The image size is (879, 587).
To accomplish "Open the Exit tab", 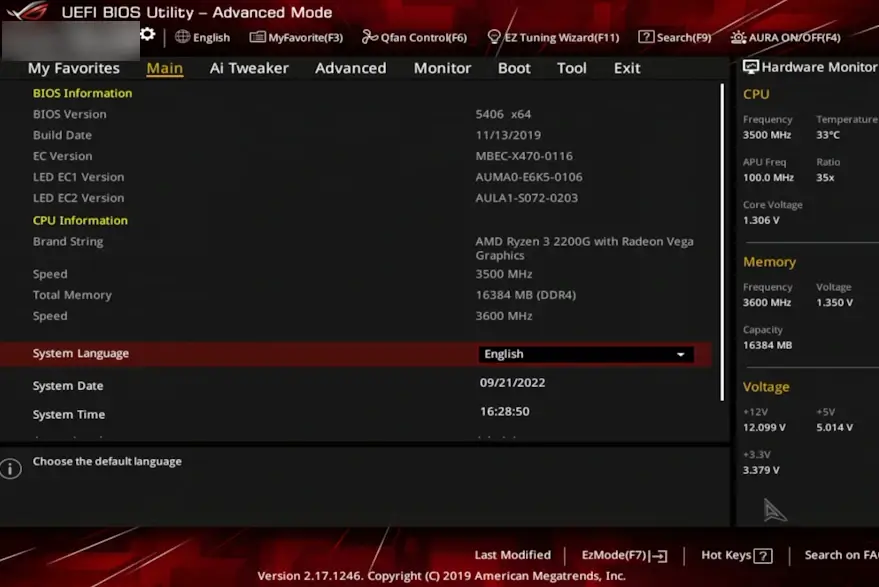I will coord(627,68).
